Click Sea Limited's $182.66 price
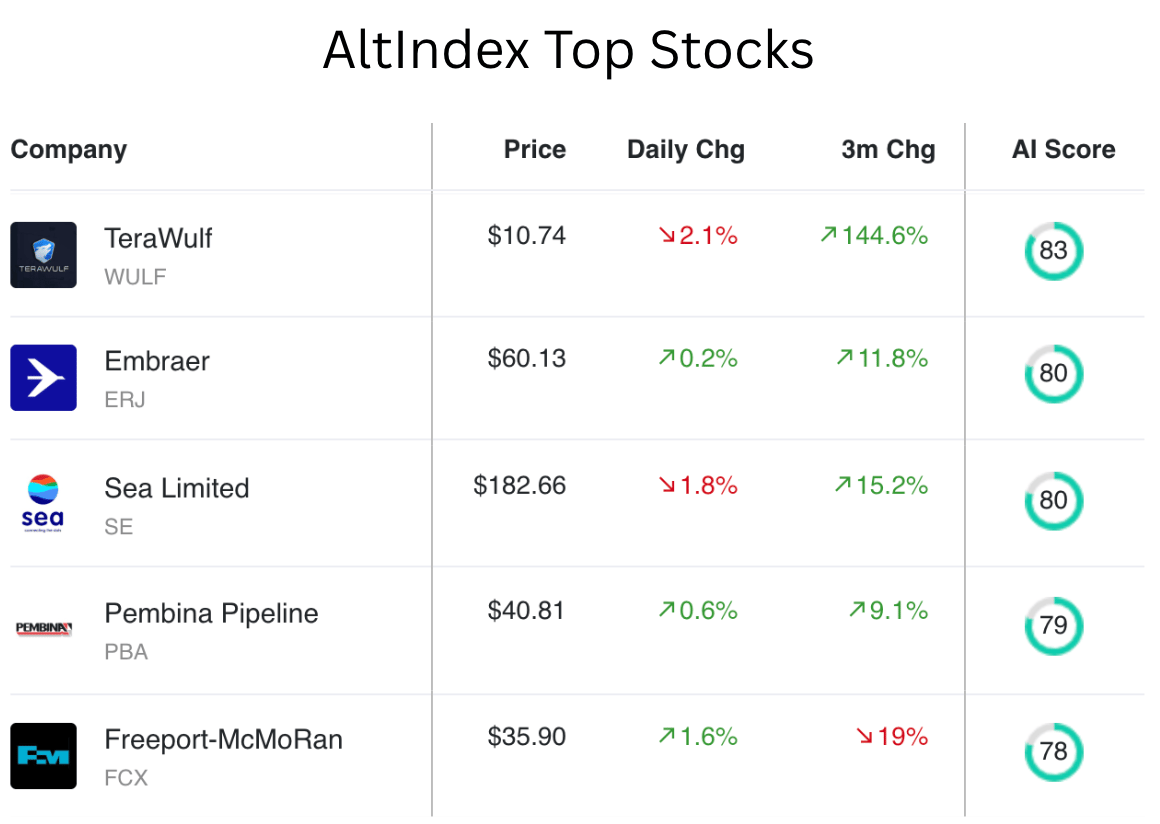This screenshot has height=824, width=1160. [519, 486]
